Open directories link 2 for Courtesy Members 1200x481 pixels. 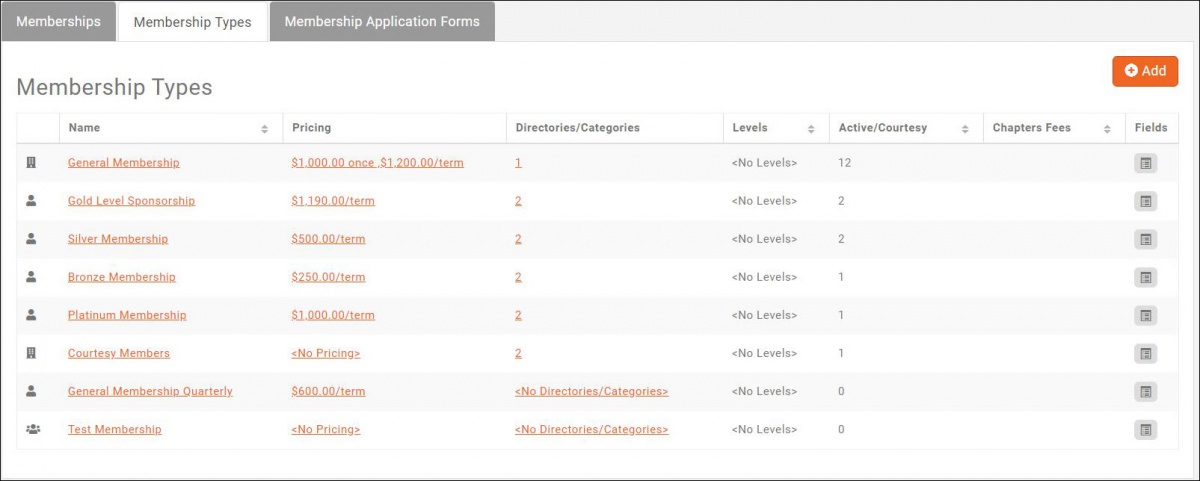click(518, 352)
